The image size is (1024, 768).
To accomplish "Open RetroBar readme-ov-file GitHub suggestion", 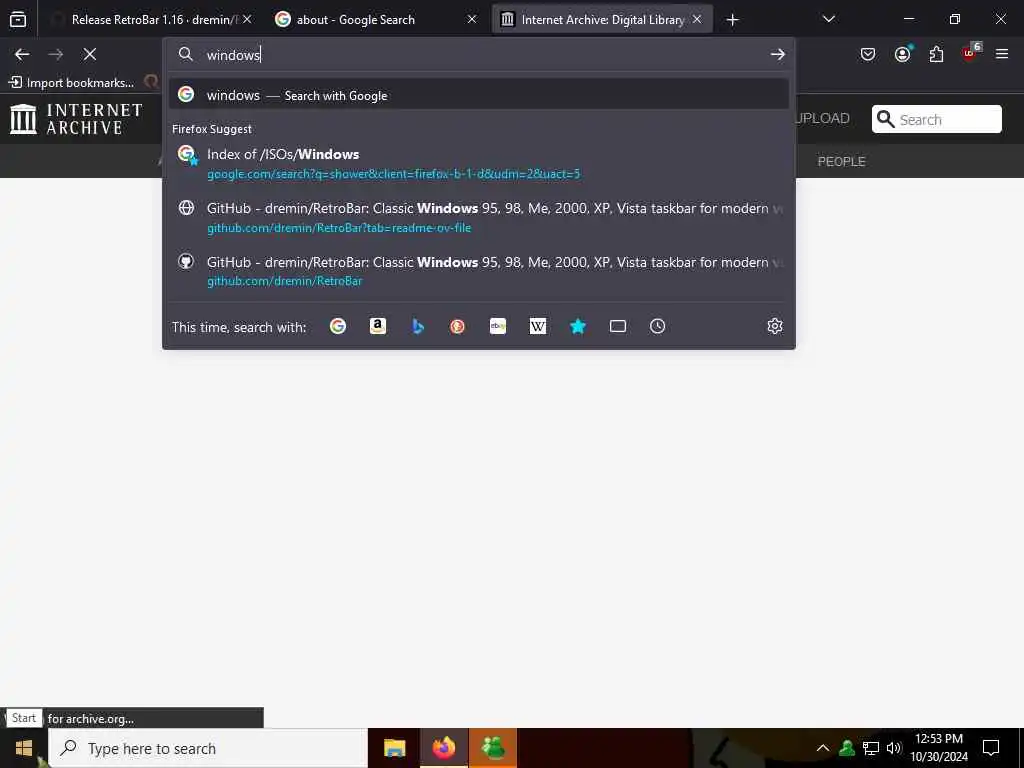I will (479, 217).
